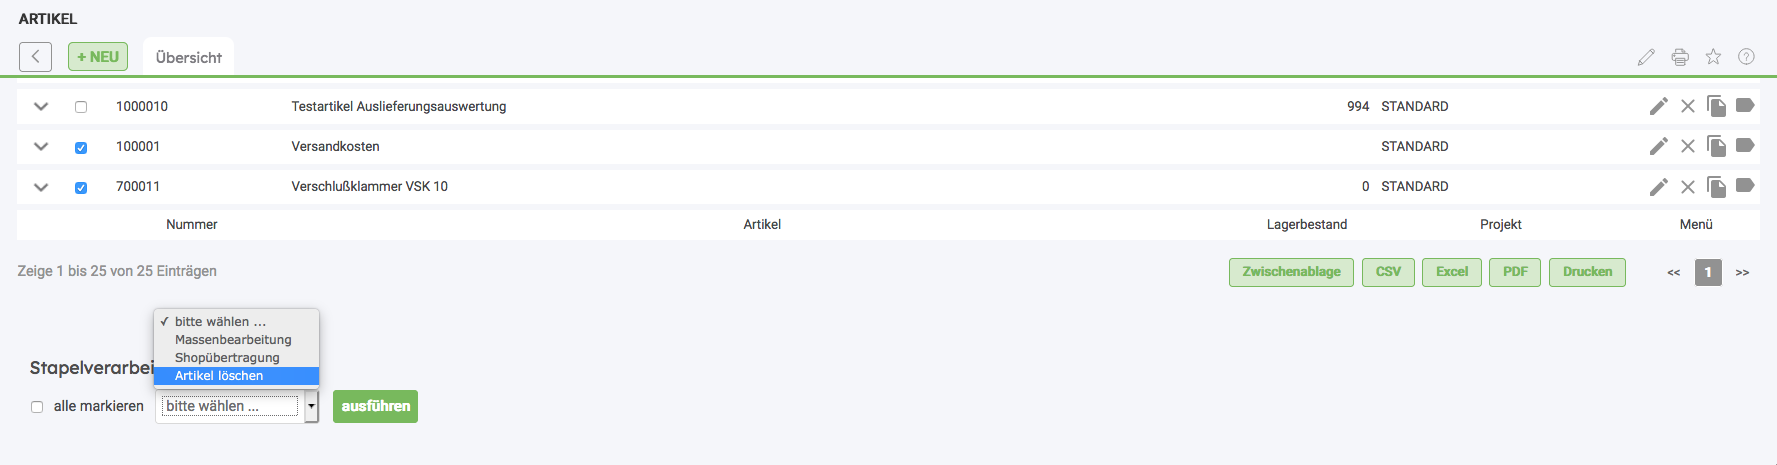Click the printer icon in the top bar
Screen dimensions: 1777x465
click(1680, 57)
